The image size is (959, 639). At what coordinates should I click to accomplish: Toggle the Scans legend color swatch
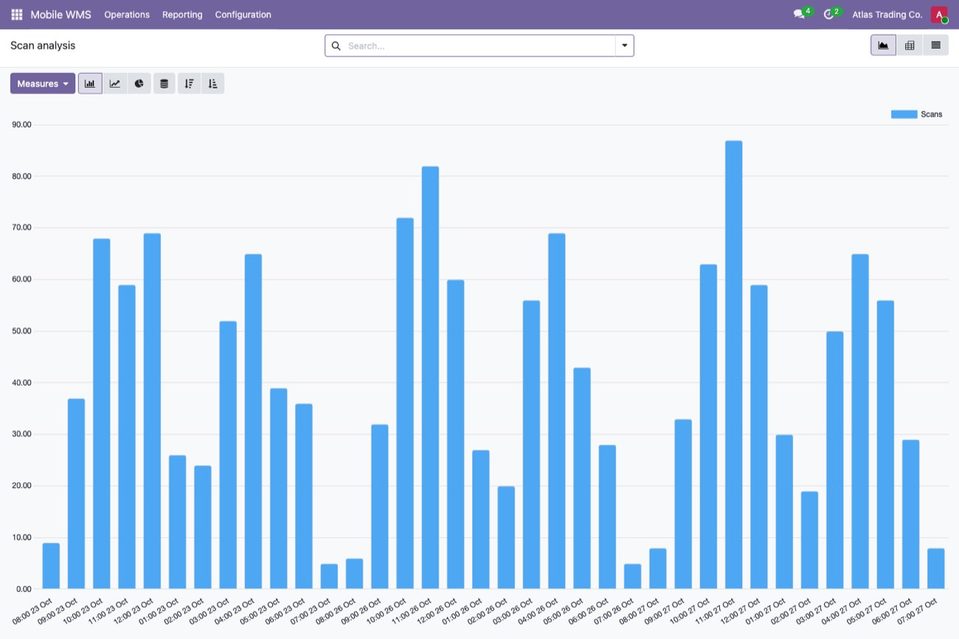coord(904,114)
